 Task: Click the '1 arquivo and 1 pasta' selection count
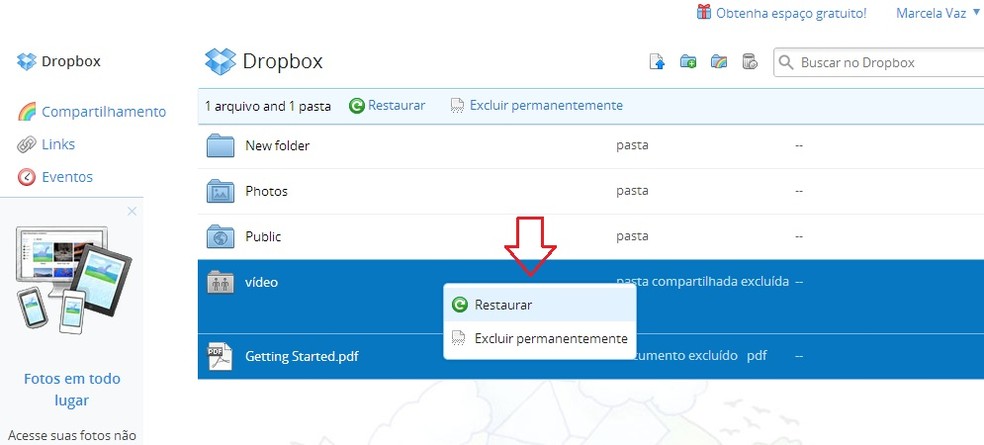(268, 106)
